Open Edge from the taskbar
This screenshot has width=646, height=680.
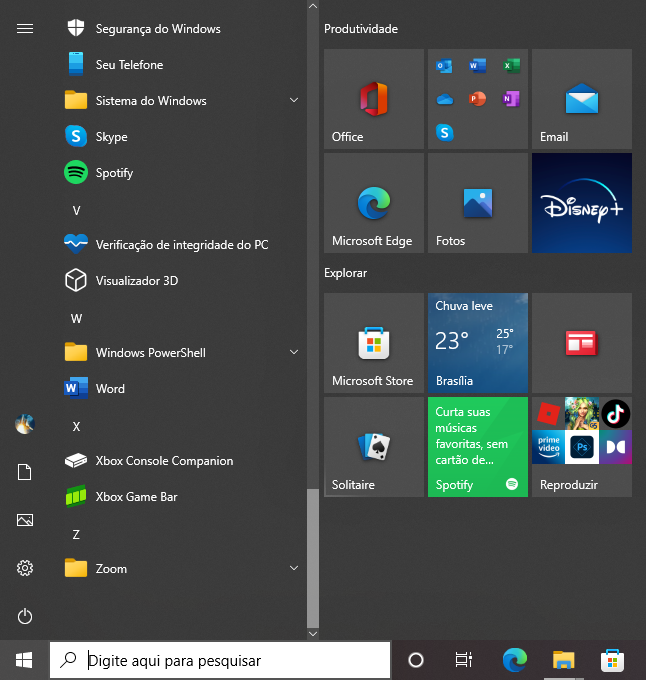point(515,660)
